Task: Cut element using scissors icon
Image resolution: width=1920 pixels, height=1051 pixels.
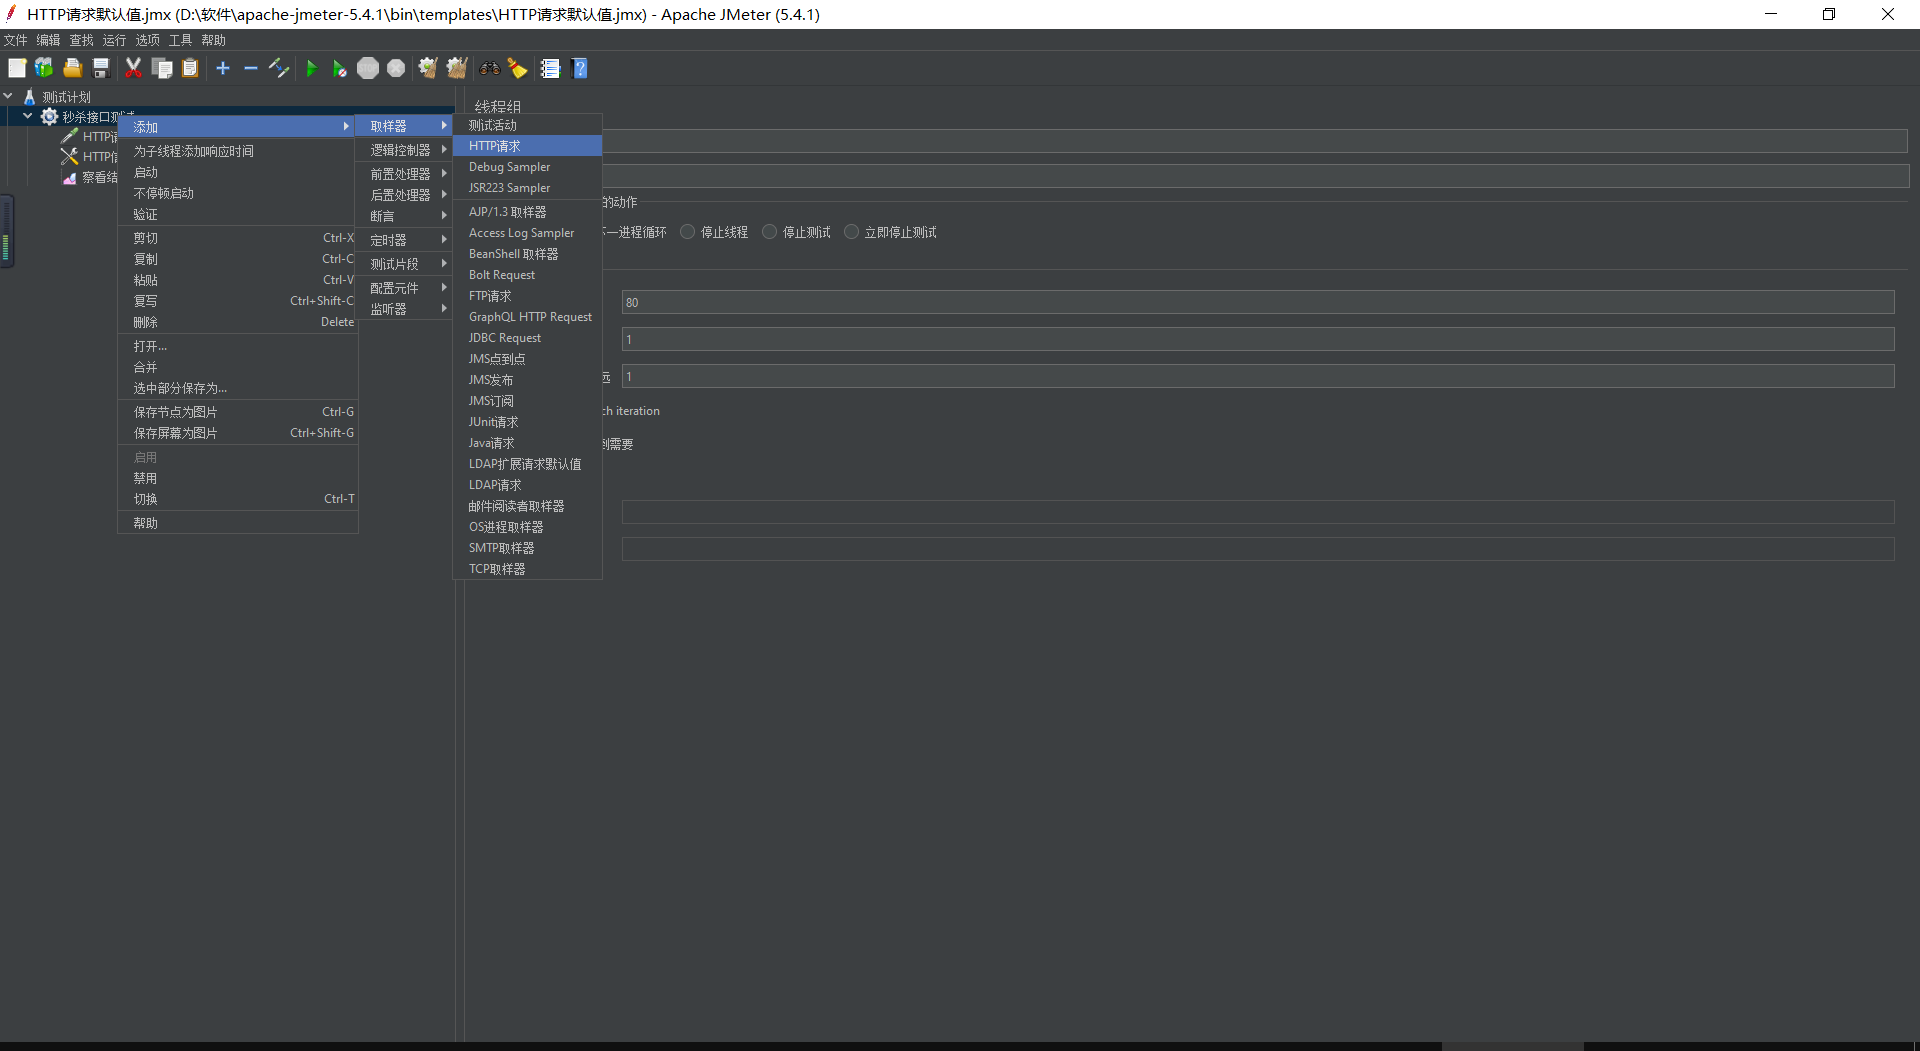Action: tap(133, 68)
